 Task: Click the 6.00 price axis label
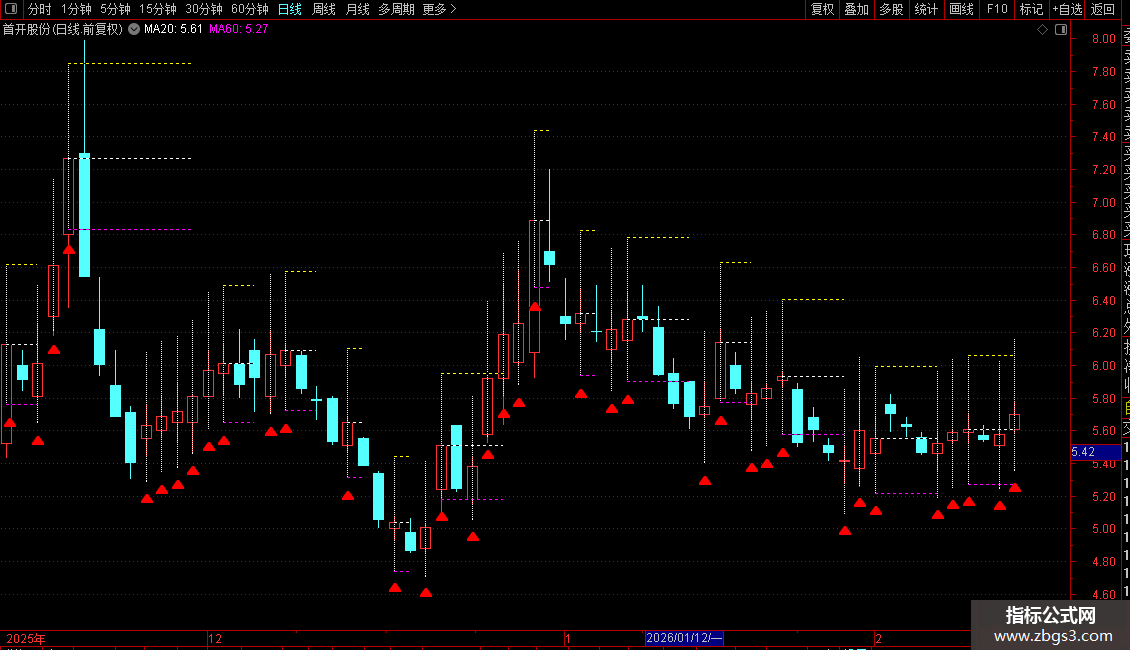(1103, 365)
